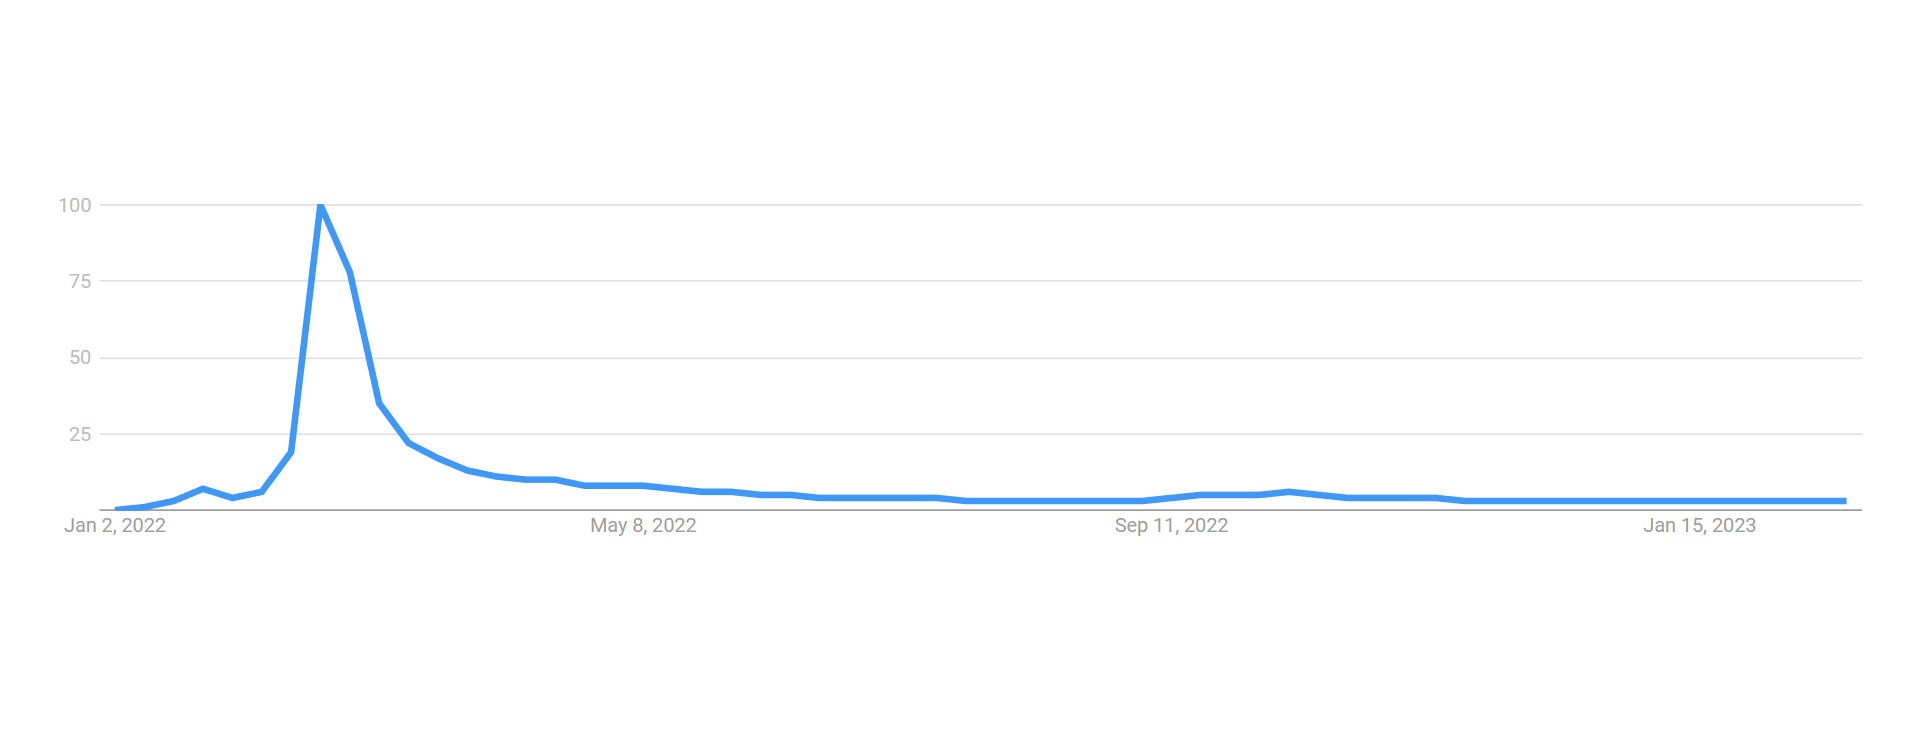Click the 50 label on the y-axis

click(80, 358)
